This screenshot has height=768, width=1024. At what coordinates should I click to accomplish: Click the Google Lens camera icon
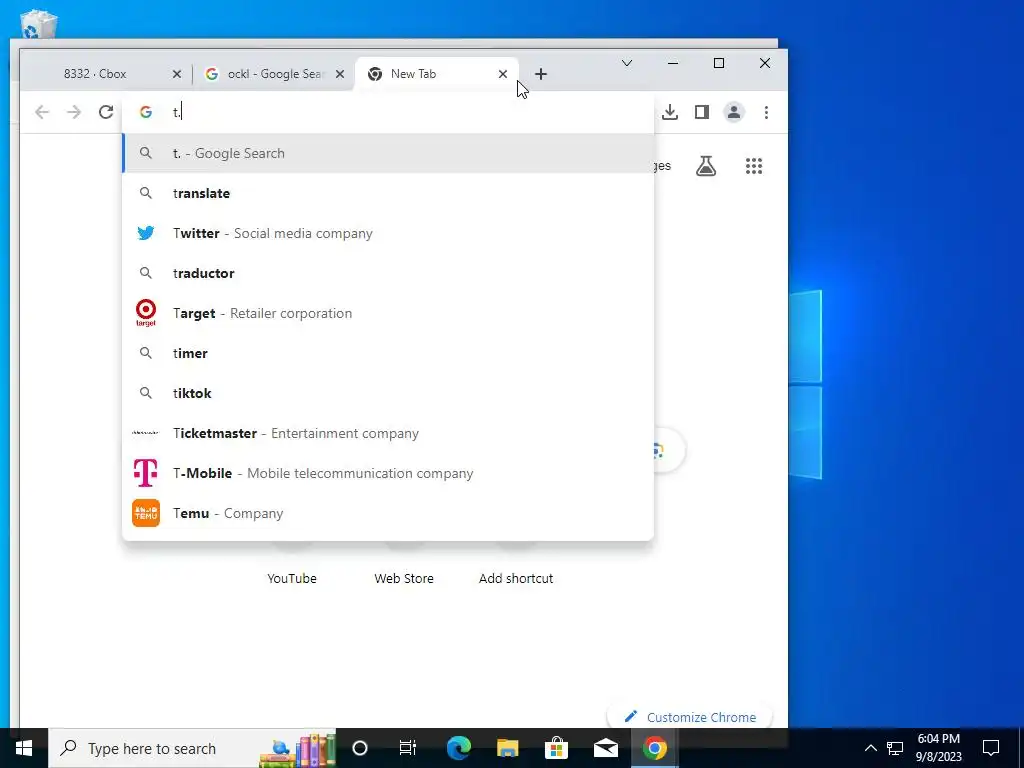coord(658,450)
